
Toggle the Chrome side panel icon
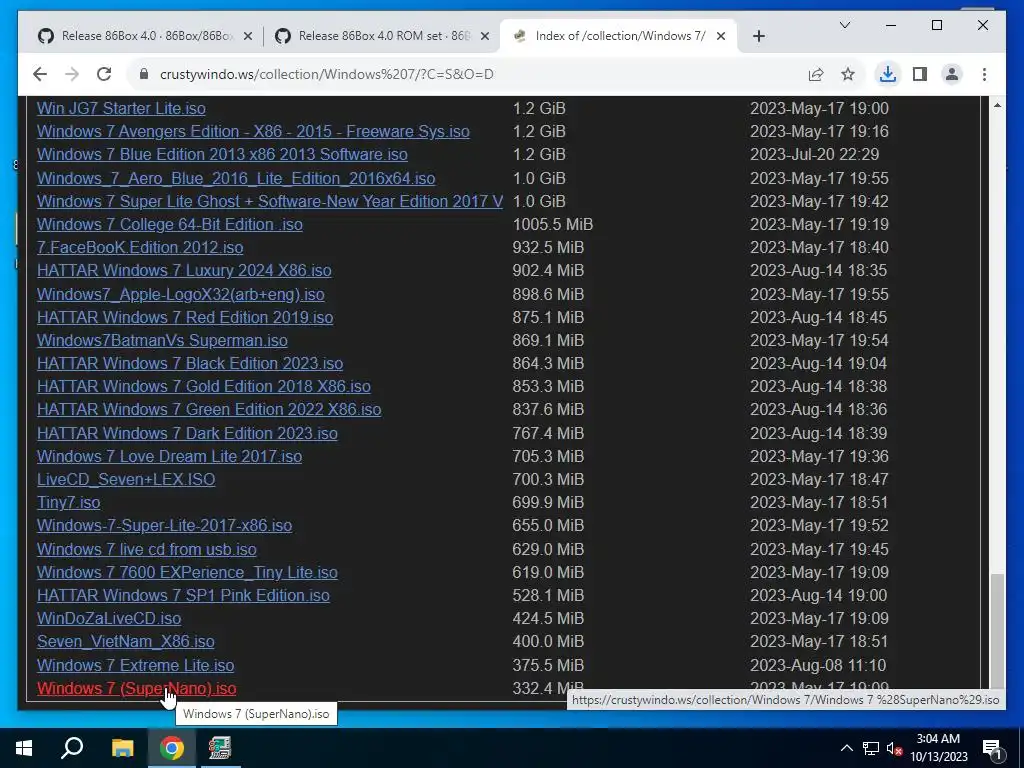(920, 74)
